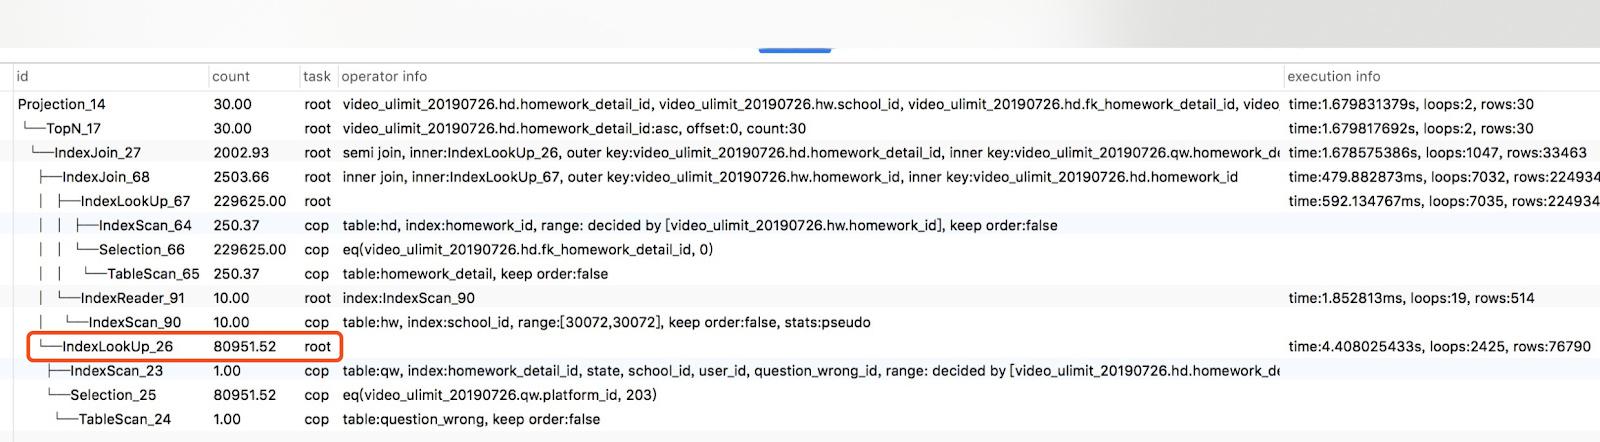Select the Projection_14 root row

click(x=62, y=104)
